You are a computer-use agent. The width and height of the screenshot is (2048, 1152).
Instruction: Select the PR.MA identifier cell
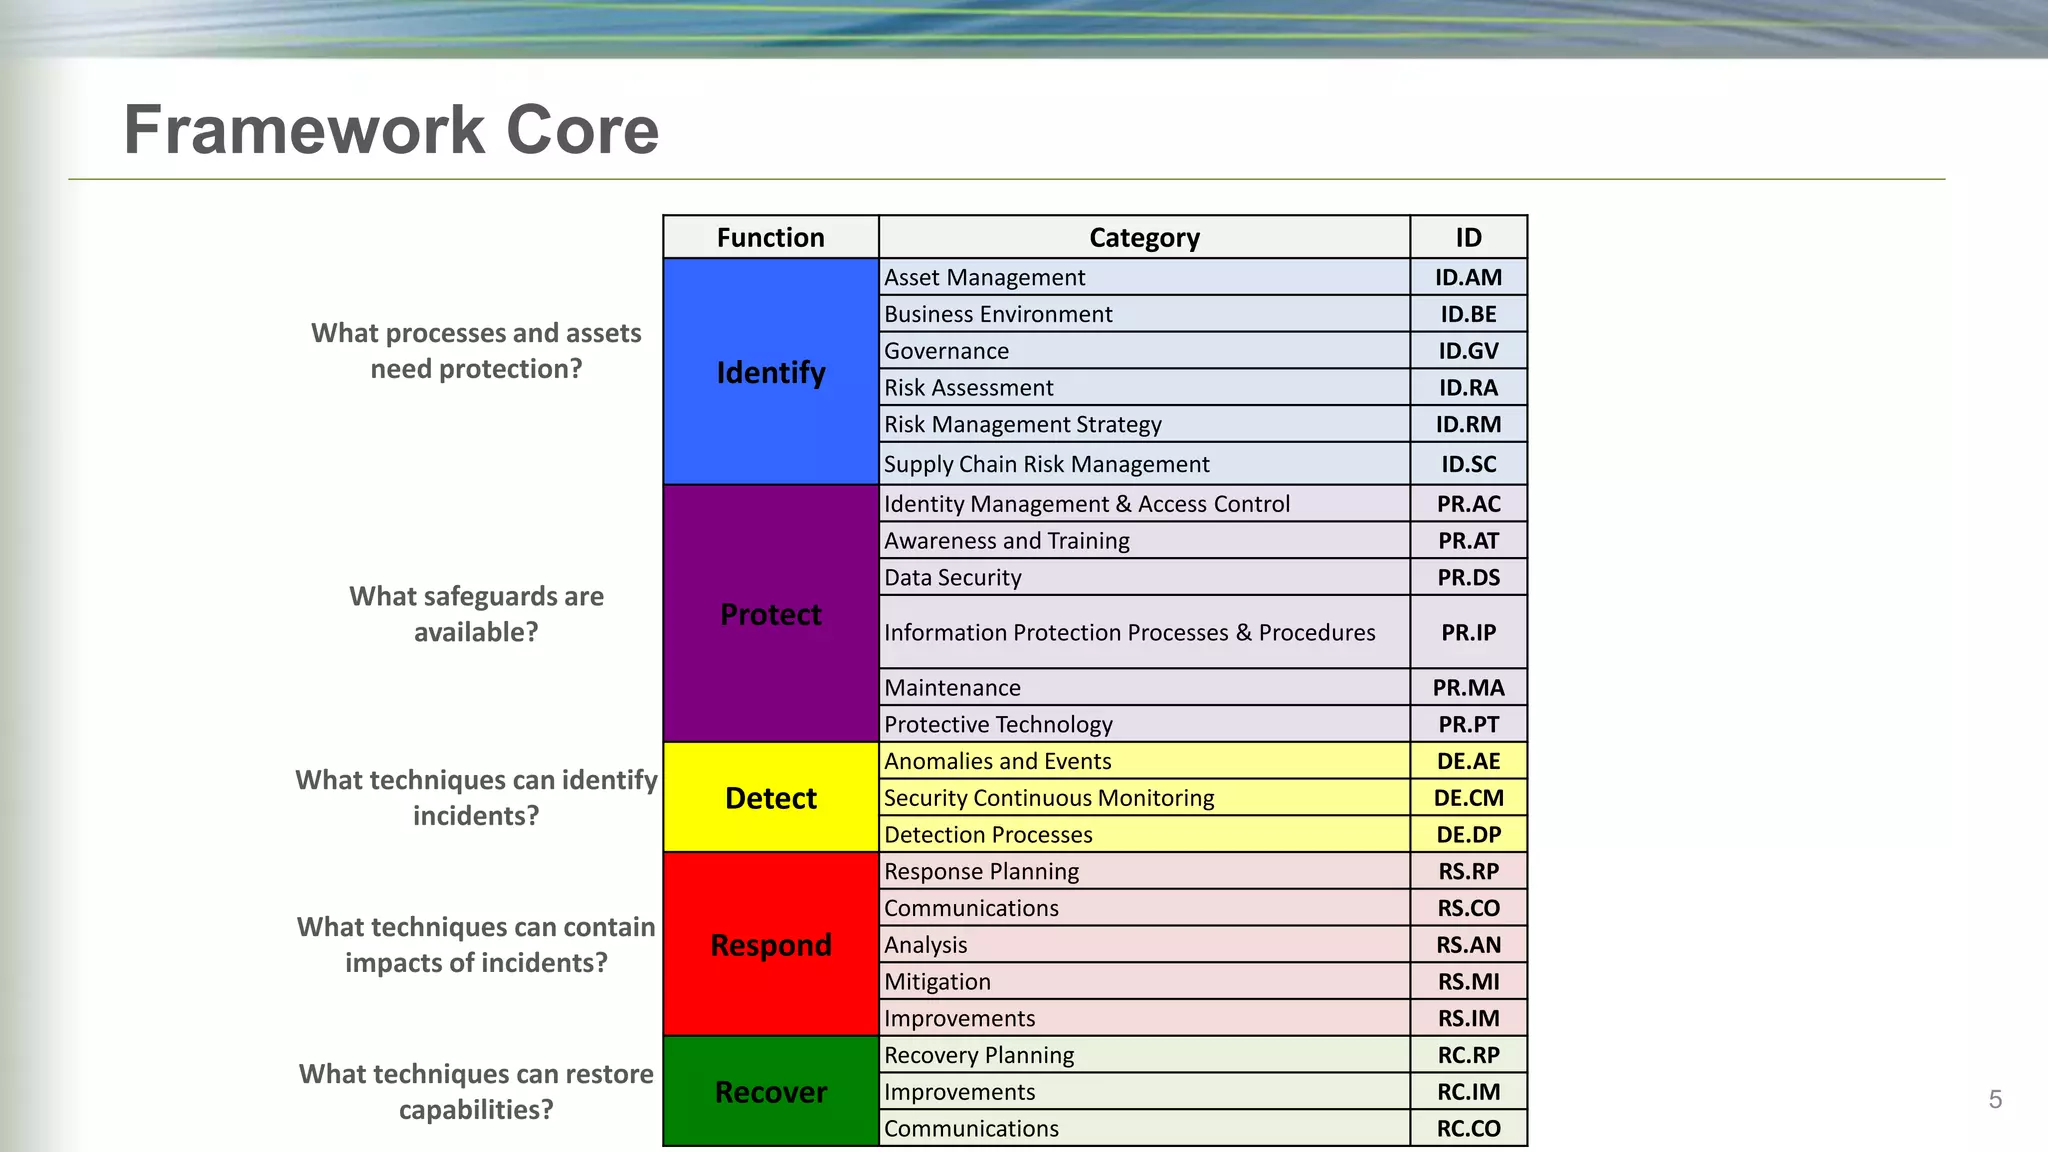tap(1469, 687)
